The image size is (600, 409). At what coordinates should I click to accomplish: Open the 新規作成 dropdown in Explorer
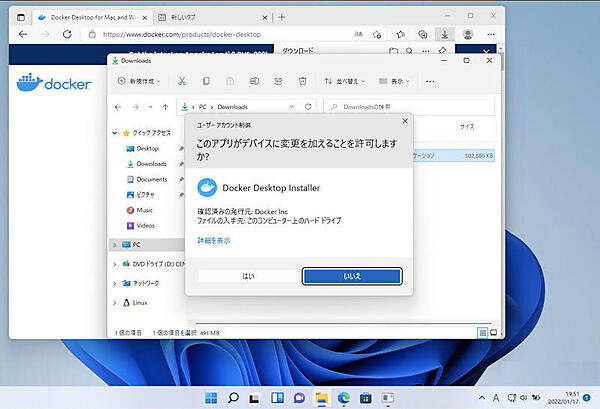click(140, 81)
